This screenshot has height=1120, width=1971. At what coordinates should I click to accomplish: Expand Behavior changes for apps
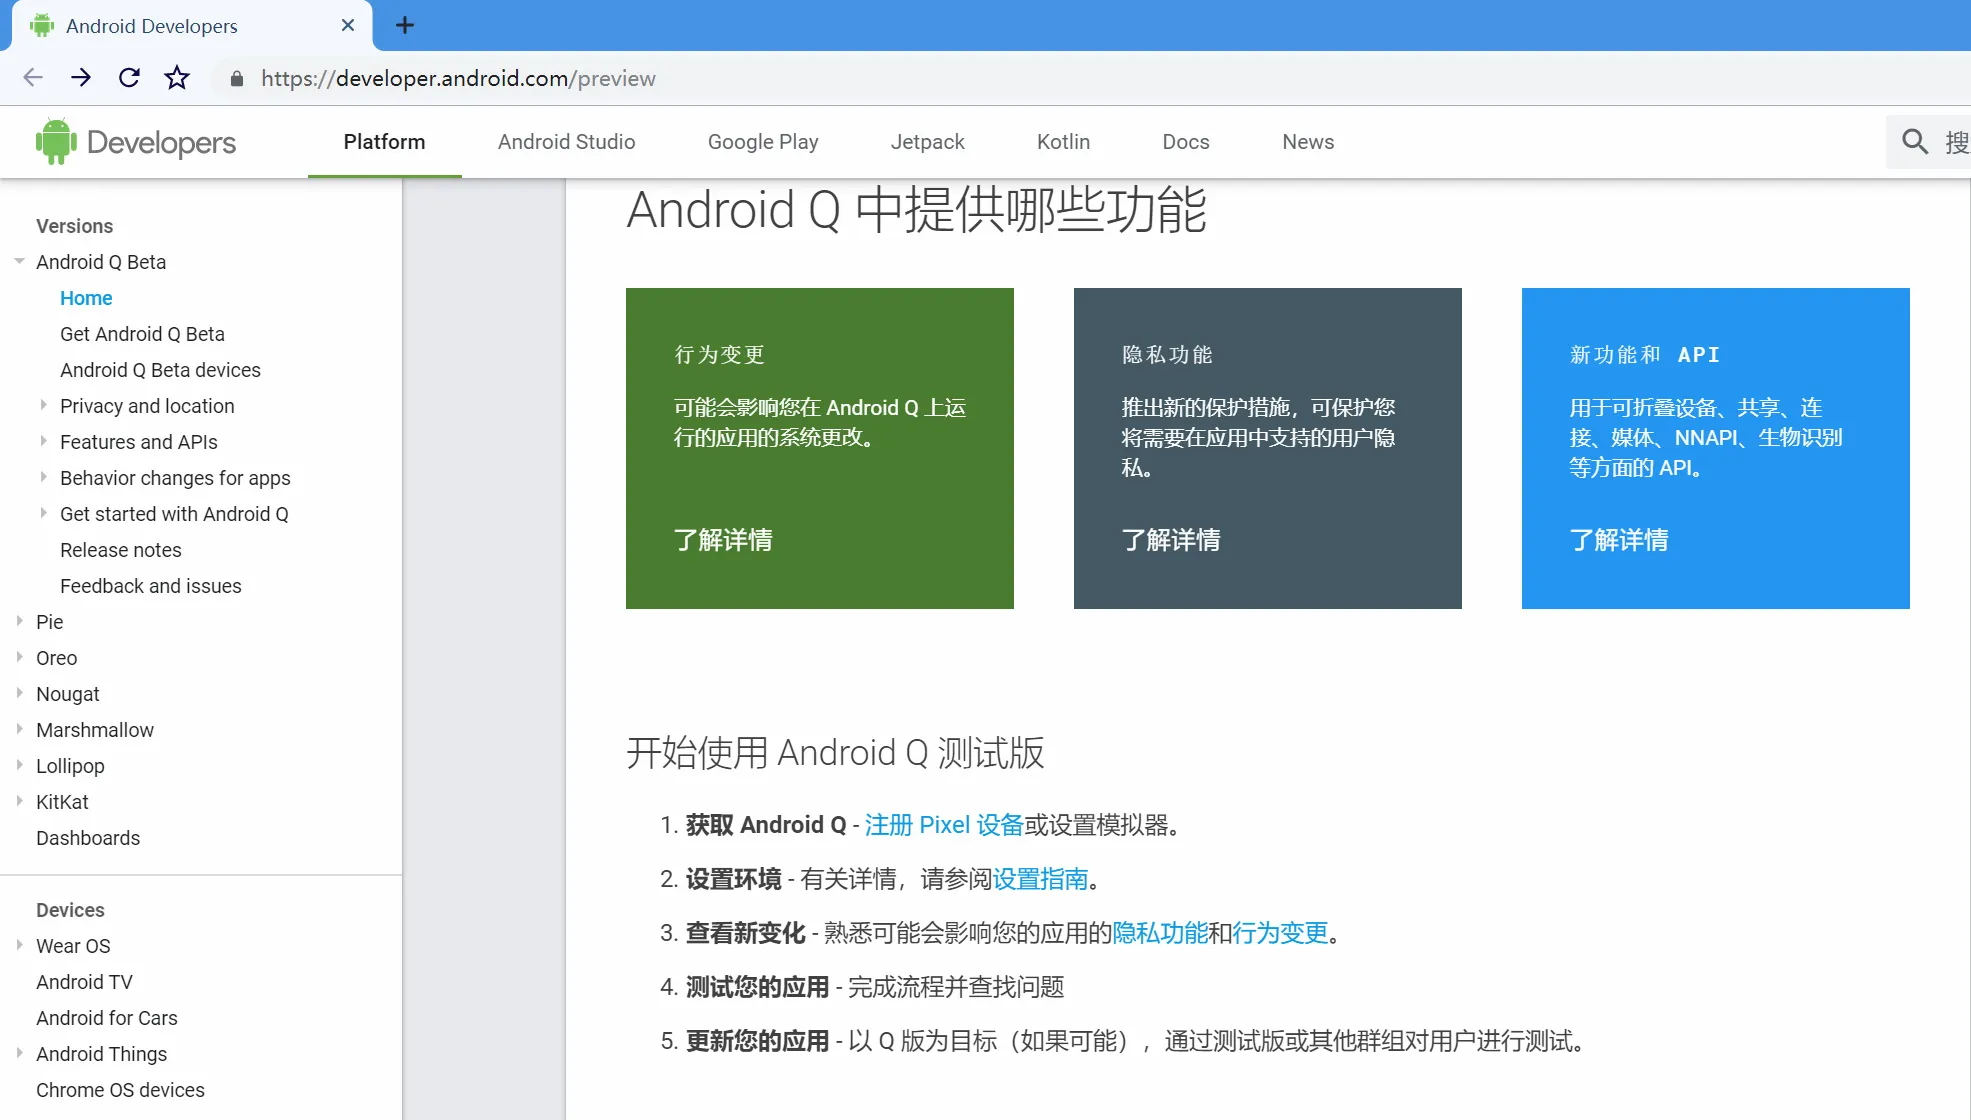[43, 477]
